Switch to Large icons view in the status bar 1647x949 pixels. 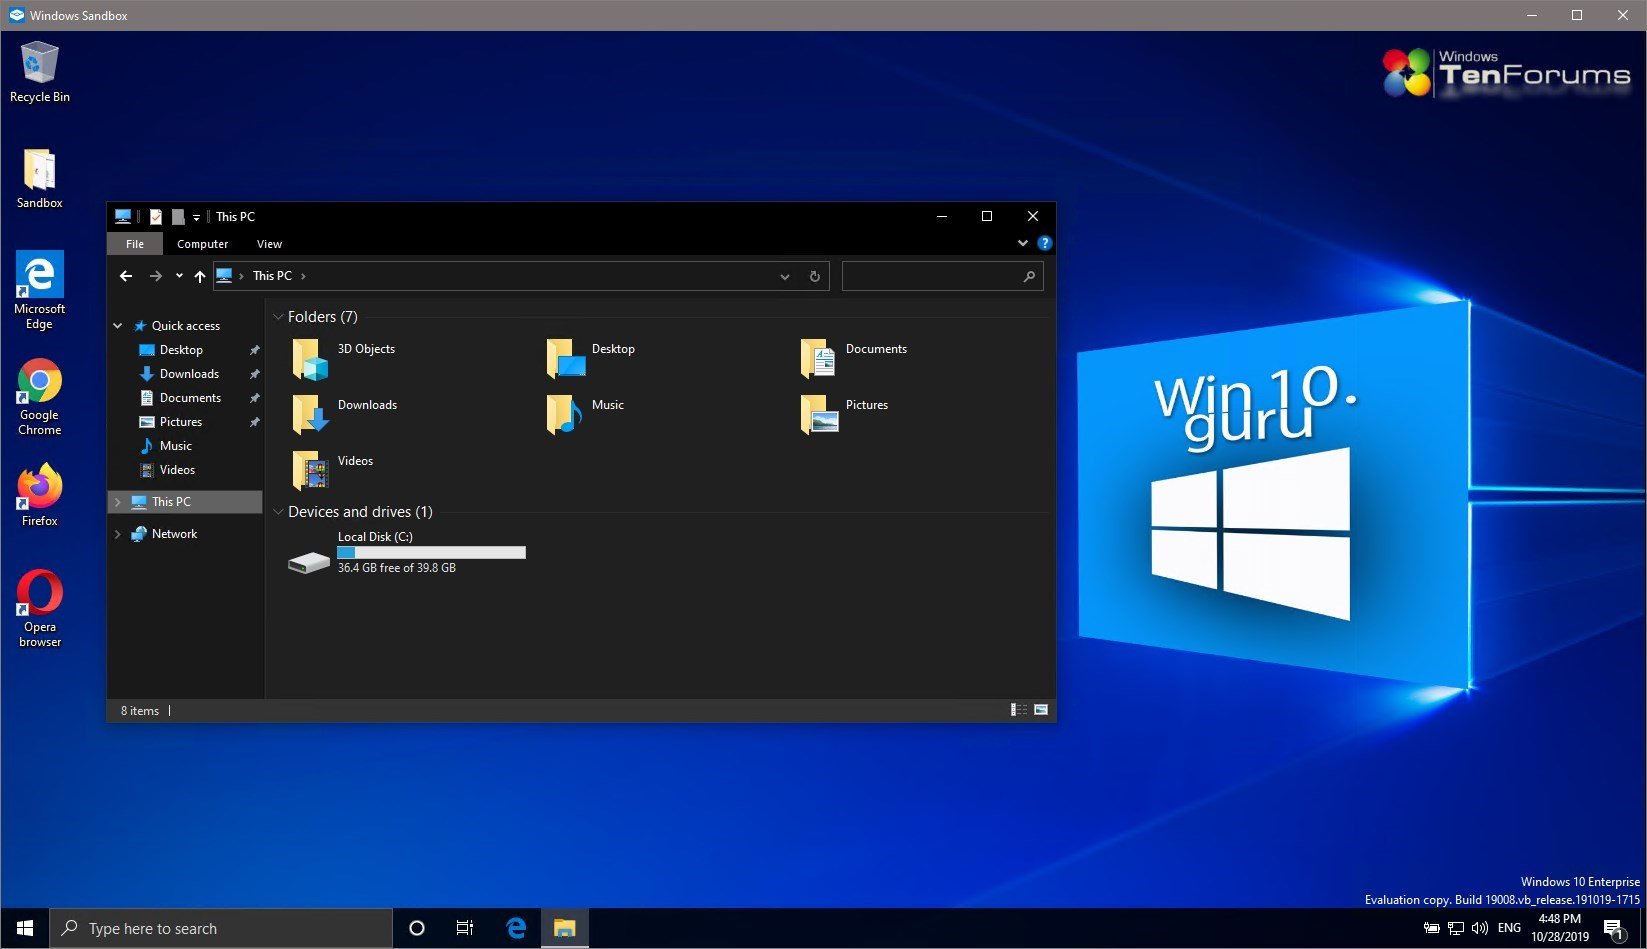(1041, 709)
